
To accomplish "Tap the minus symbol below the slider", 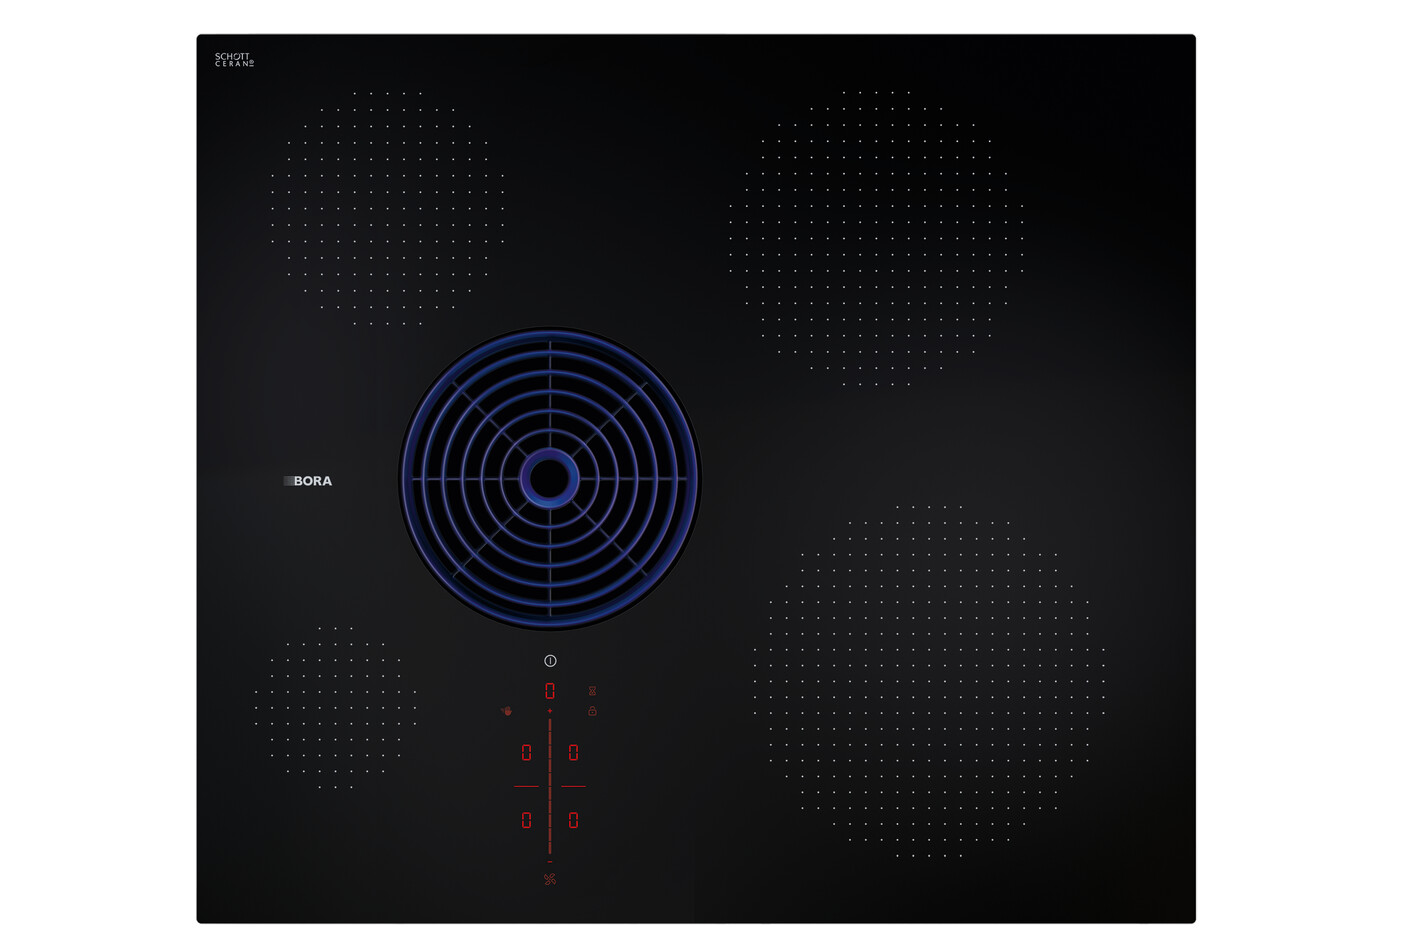I will click(550, 861).
